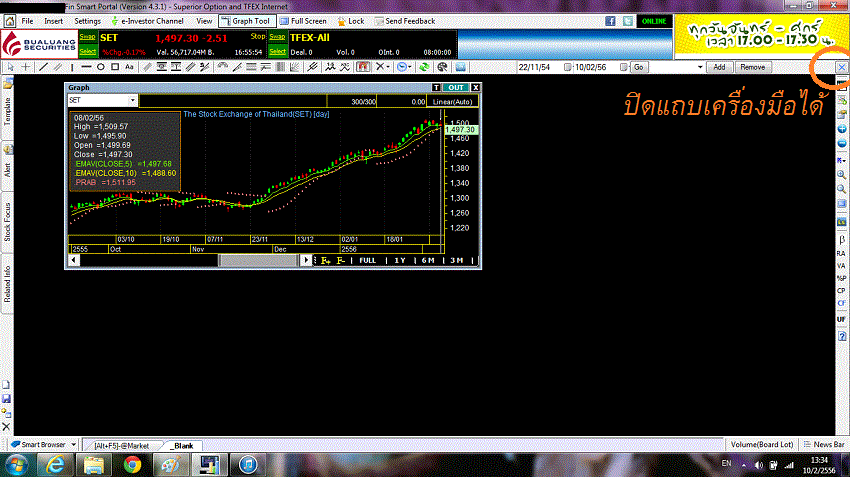
Task: Open the X delete-drawing dropdown
Action: point(383,67)
